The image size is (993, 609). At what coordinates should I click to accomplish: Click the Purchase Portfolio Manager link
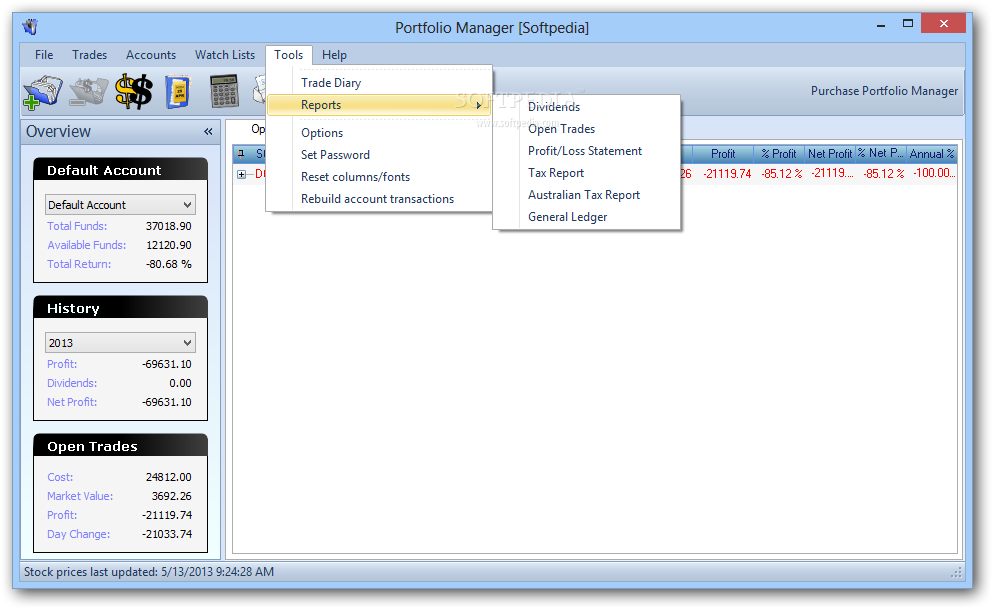click(884, 91)
